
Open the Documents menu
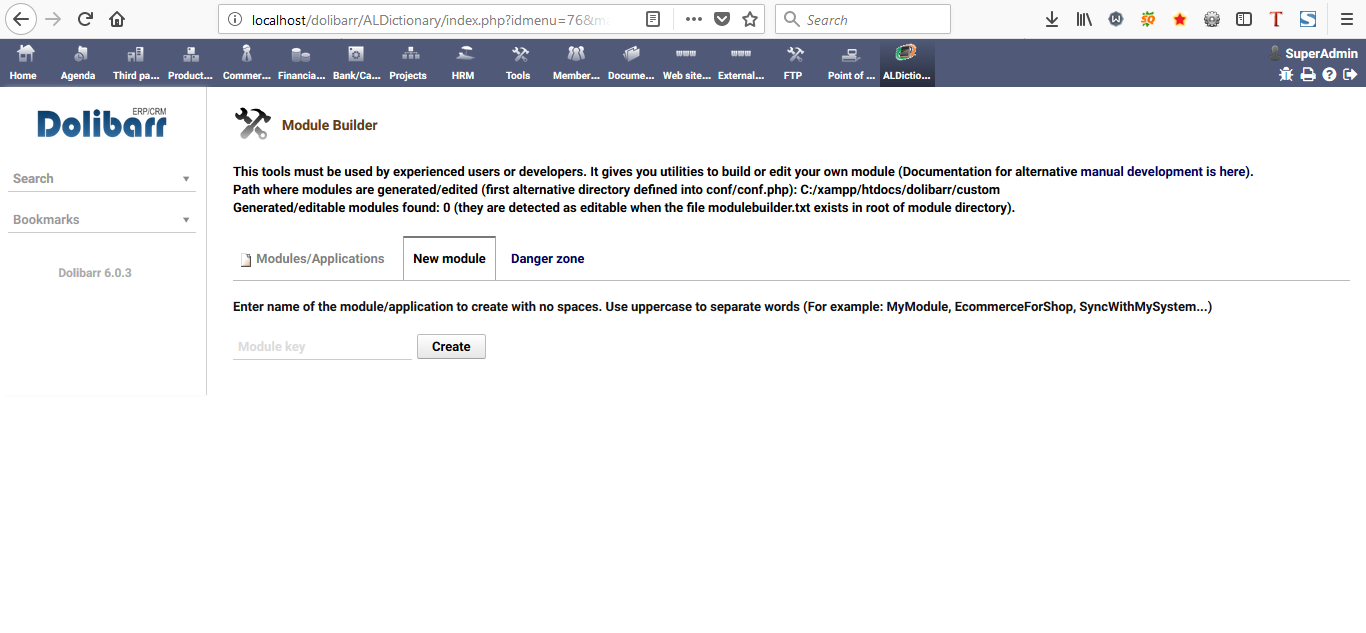pos(631,63)
